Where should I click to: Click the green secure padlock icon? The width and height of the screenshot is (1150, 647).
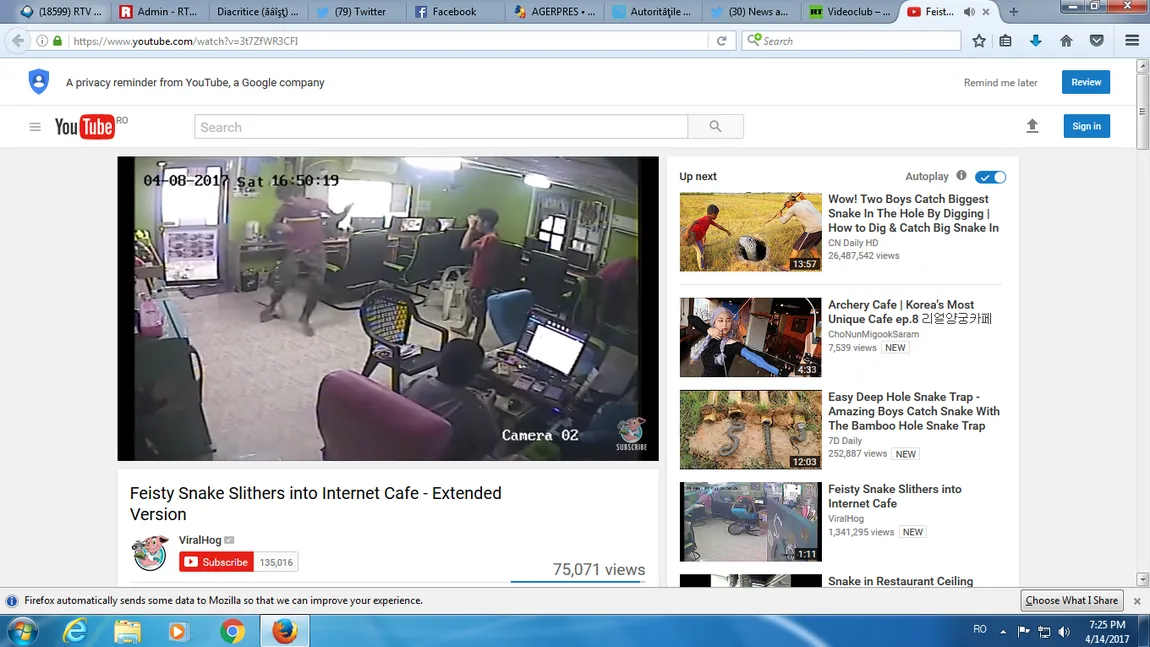[57, 41]
